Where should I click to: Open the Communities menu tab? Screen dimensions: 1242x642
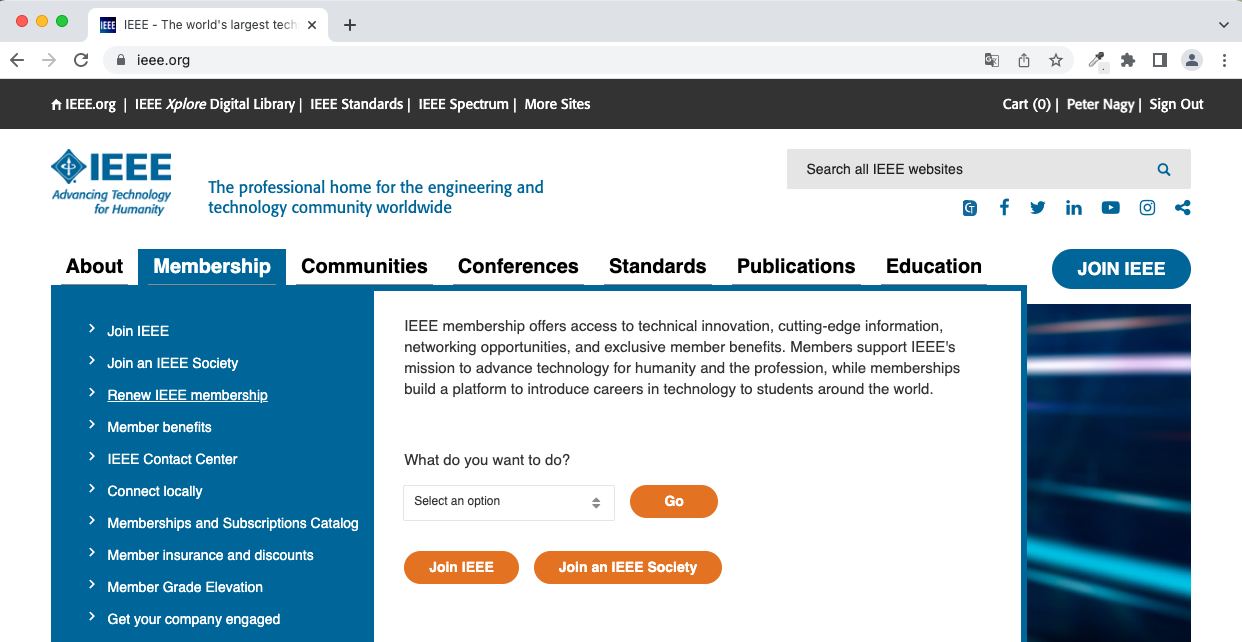[364, 266]
